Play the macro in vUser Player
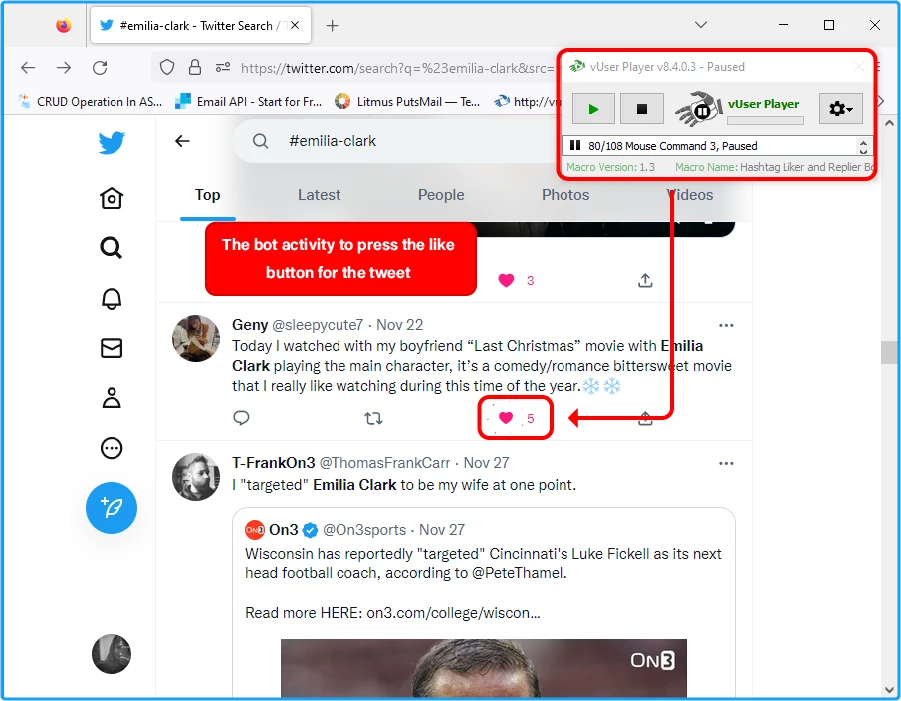Image resolution: width=901 pixels, height=701 pixels. tap(593, 109)
